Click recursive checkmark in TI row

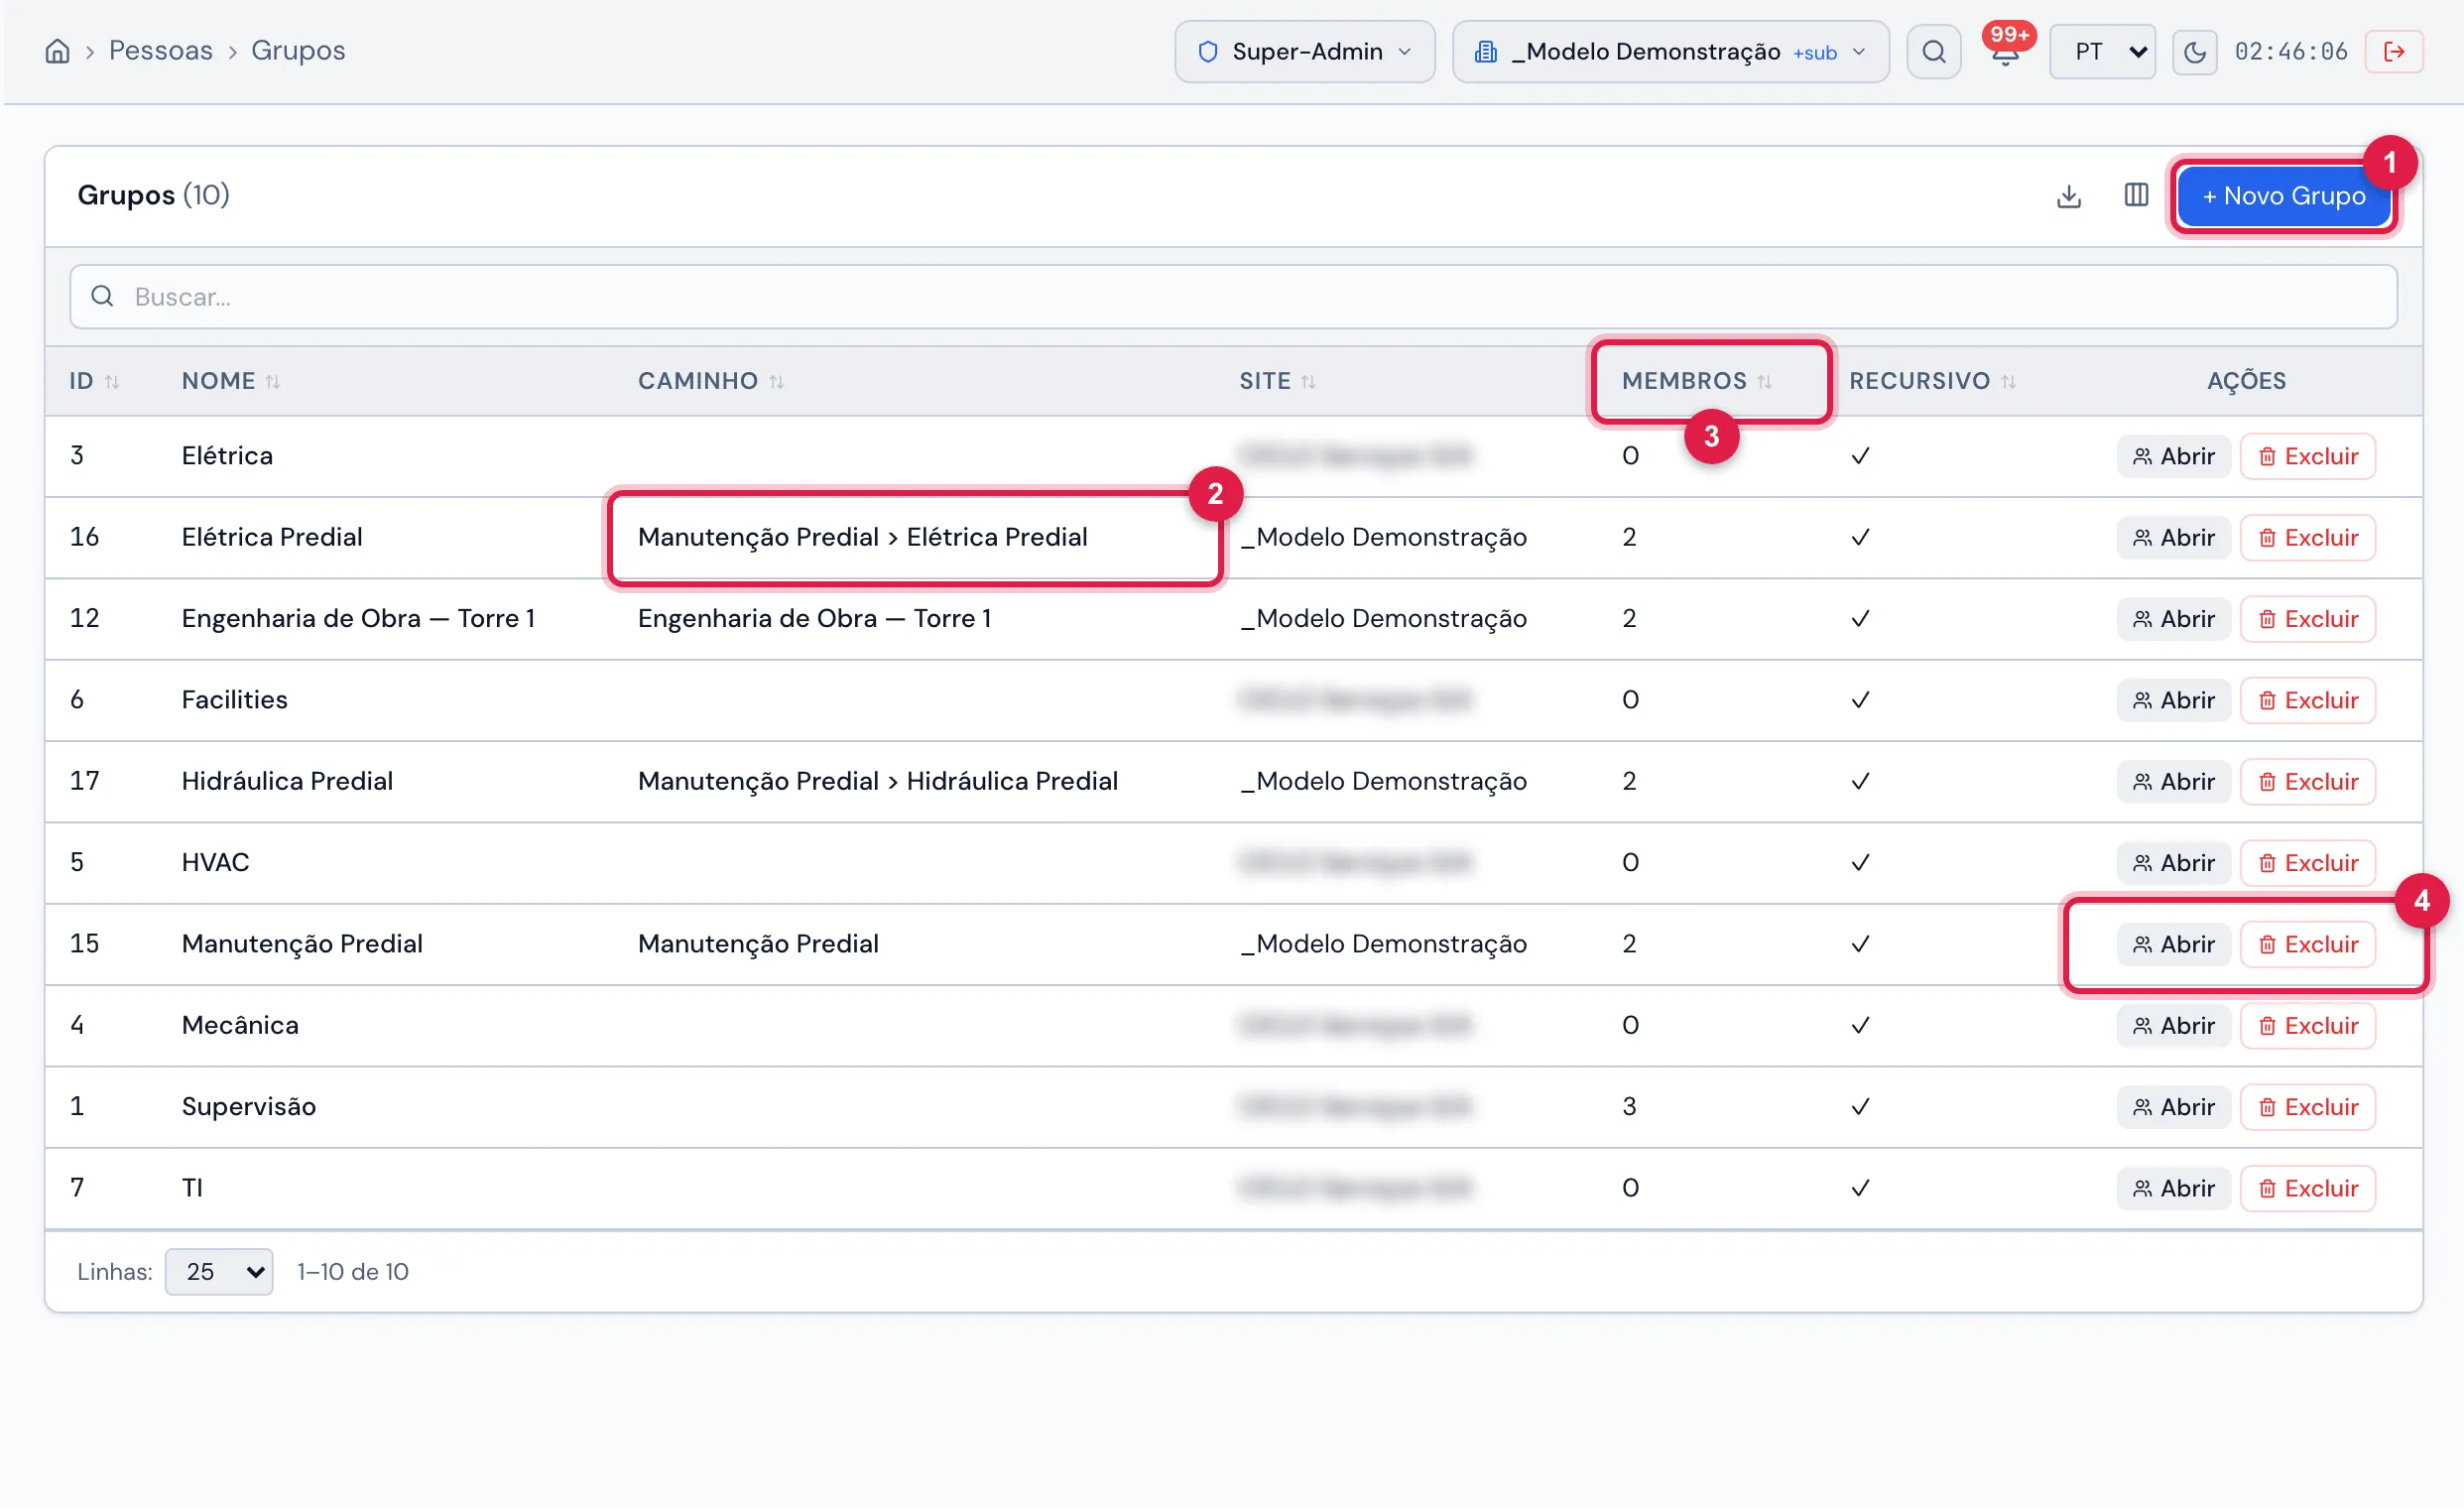1859,1188
